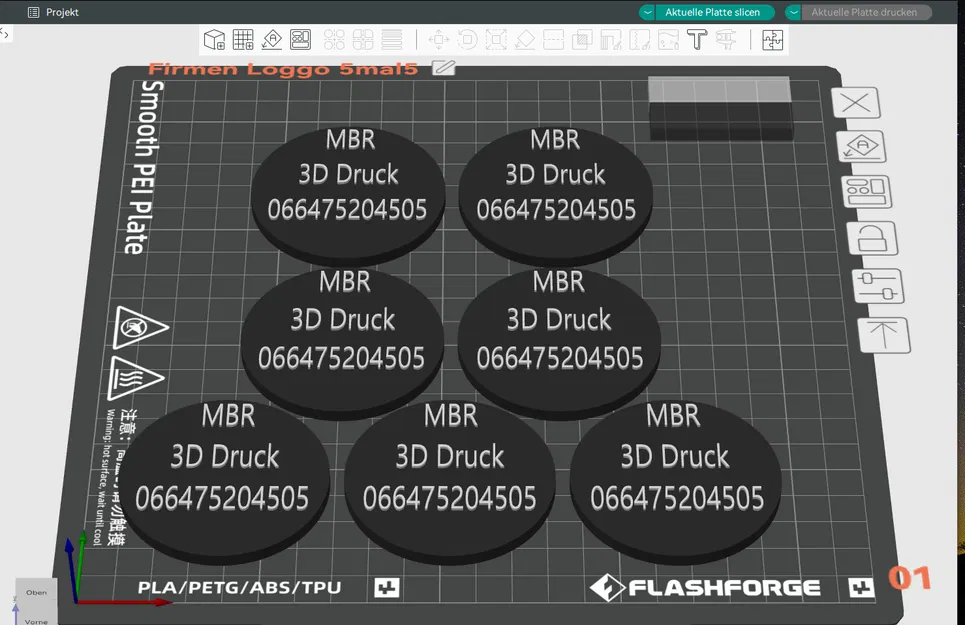Viewport: 965px width, 625px height.
Task: Rename project via the pencil edit icon
Action: [443, 68]
